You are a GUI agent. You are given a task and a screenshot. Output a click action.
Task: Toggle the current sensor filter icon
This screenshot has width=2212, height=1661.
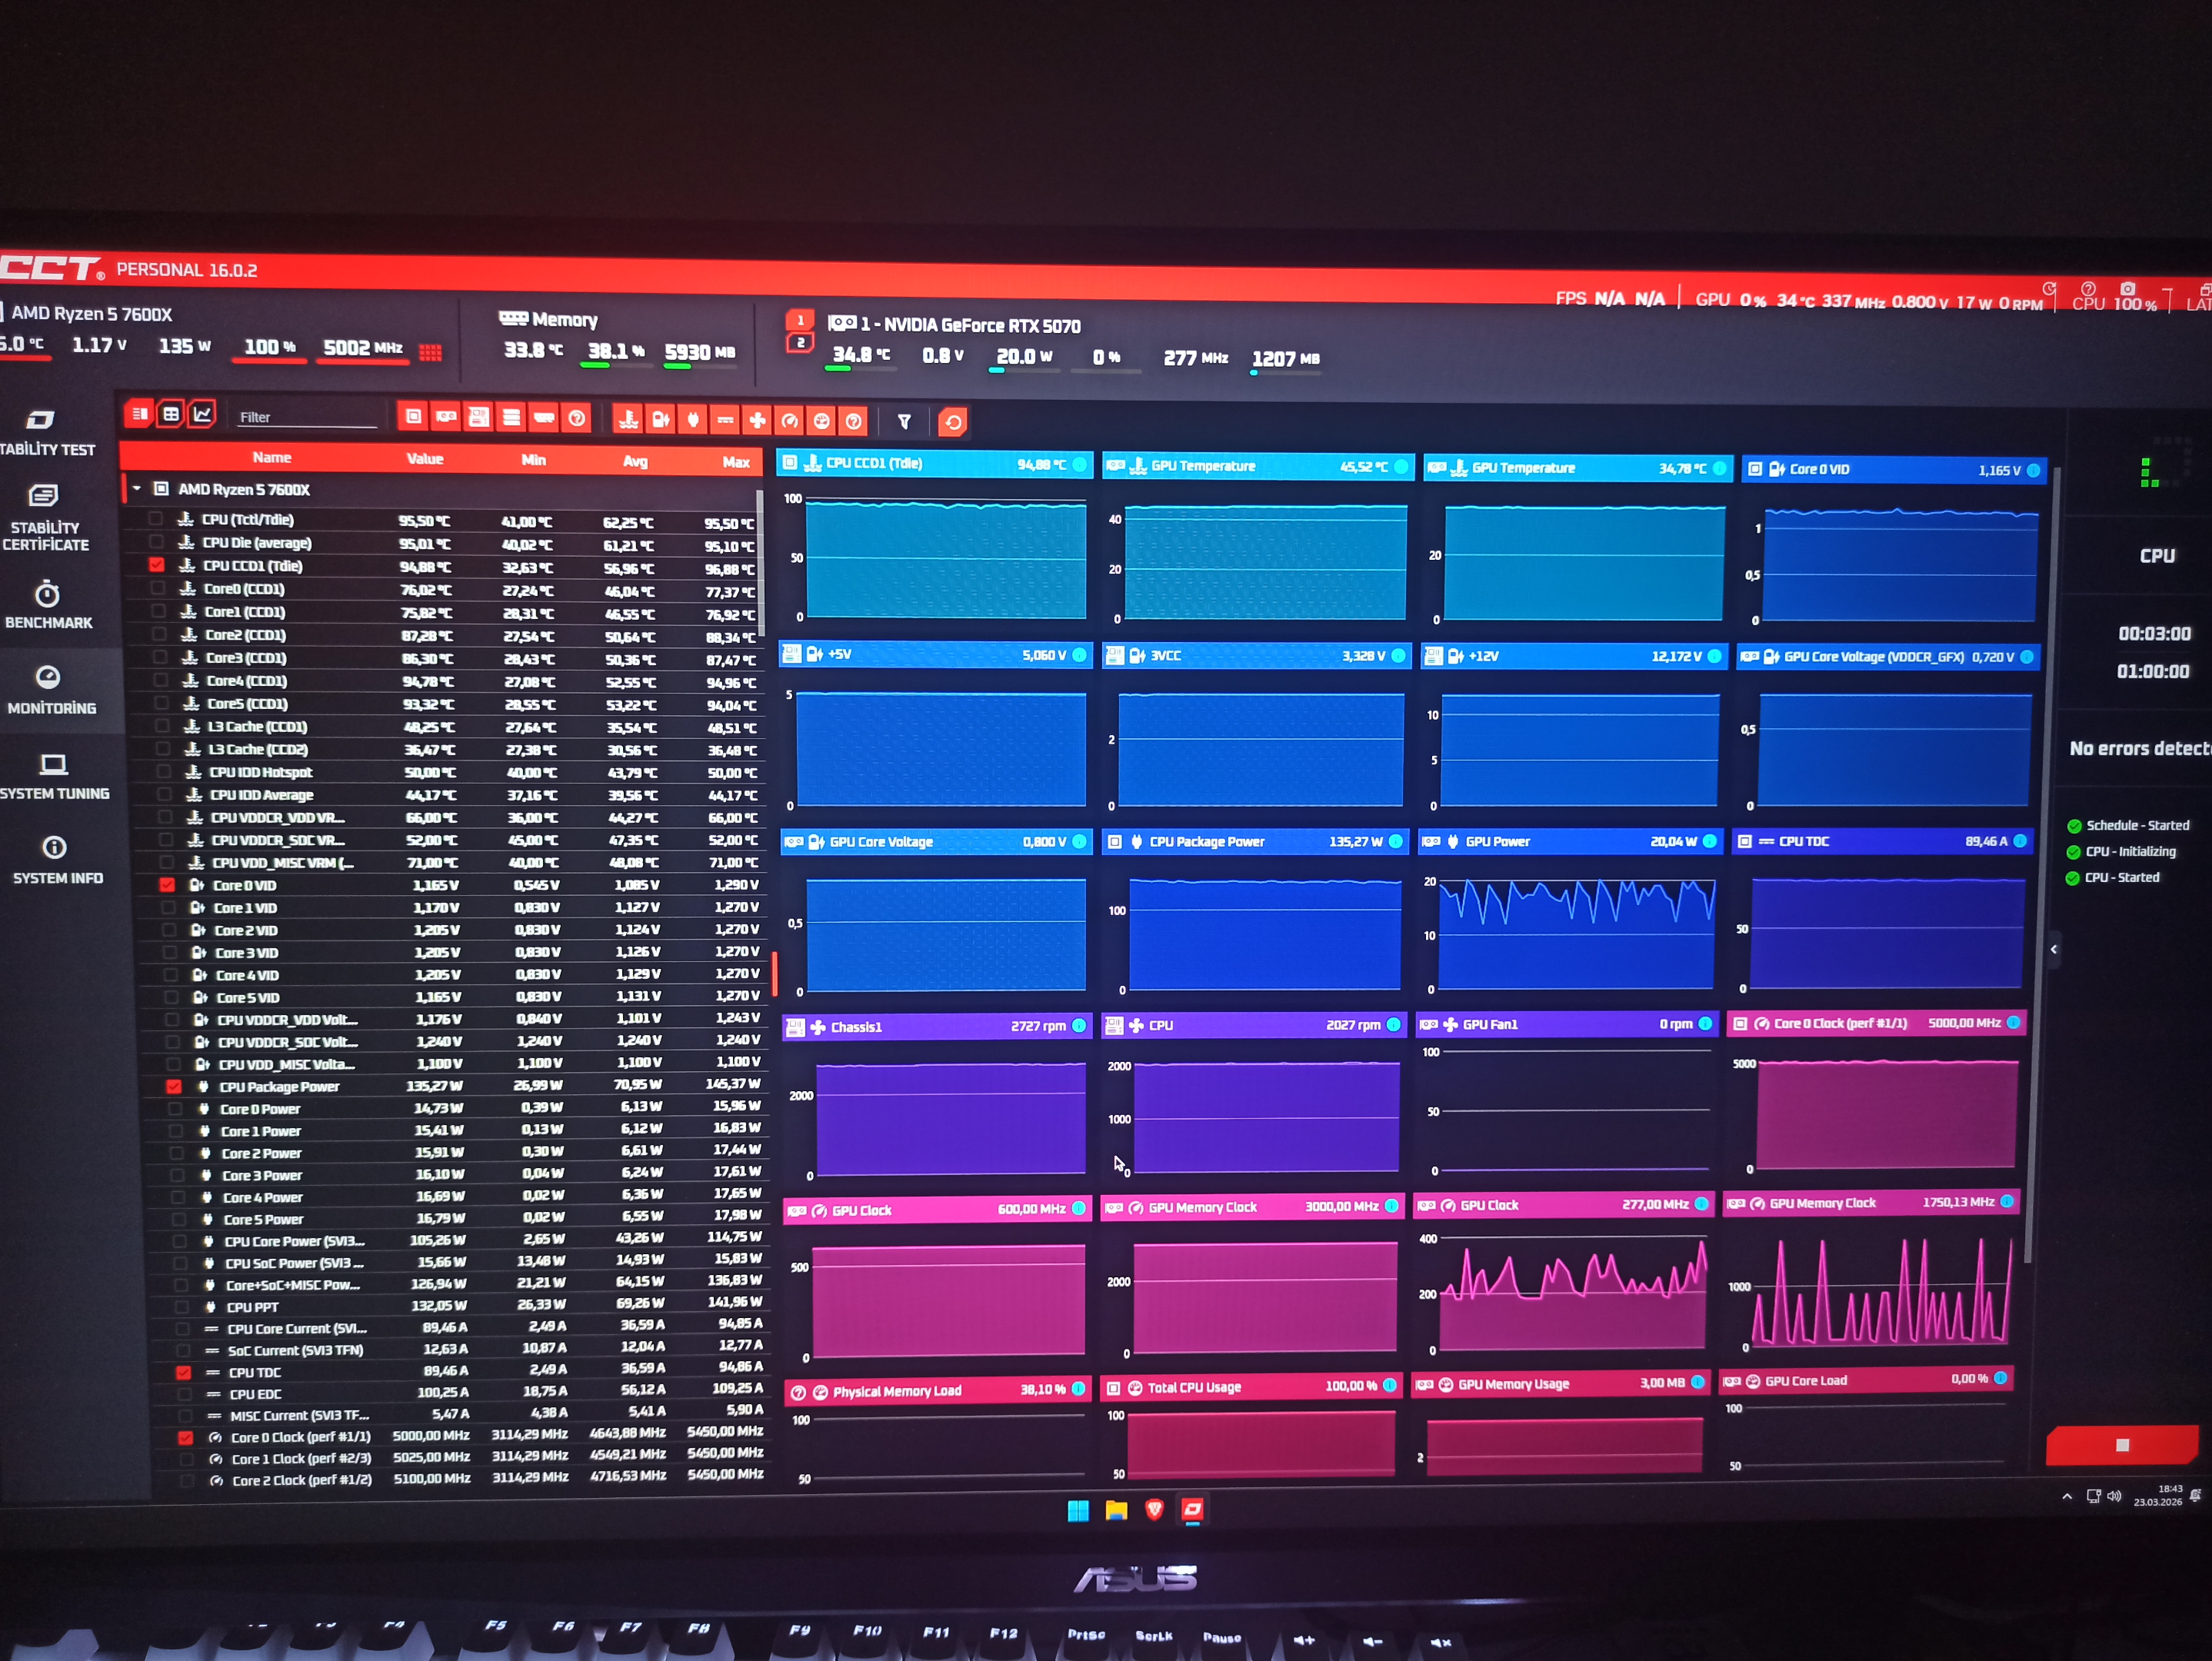pyautogui.click(x=725, y=420)
